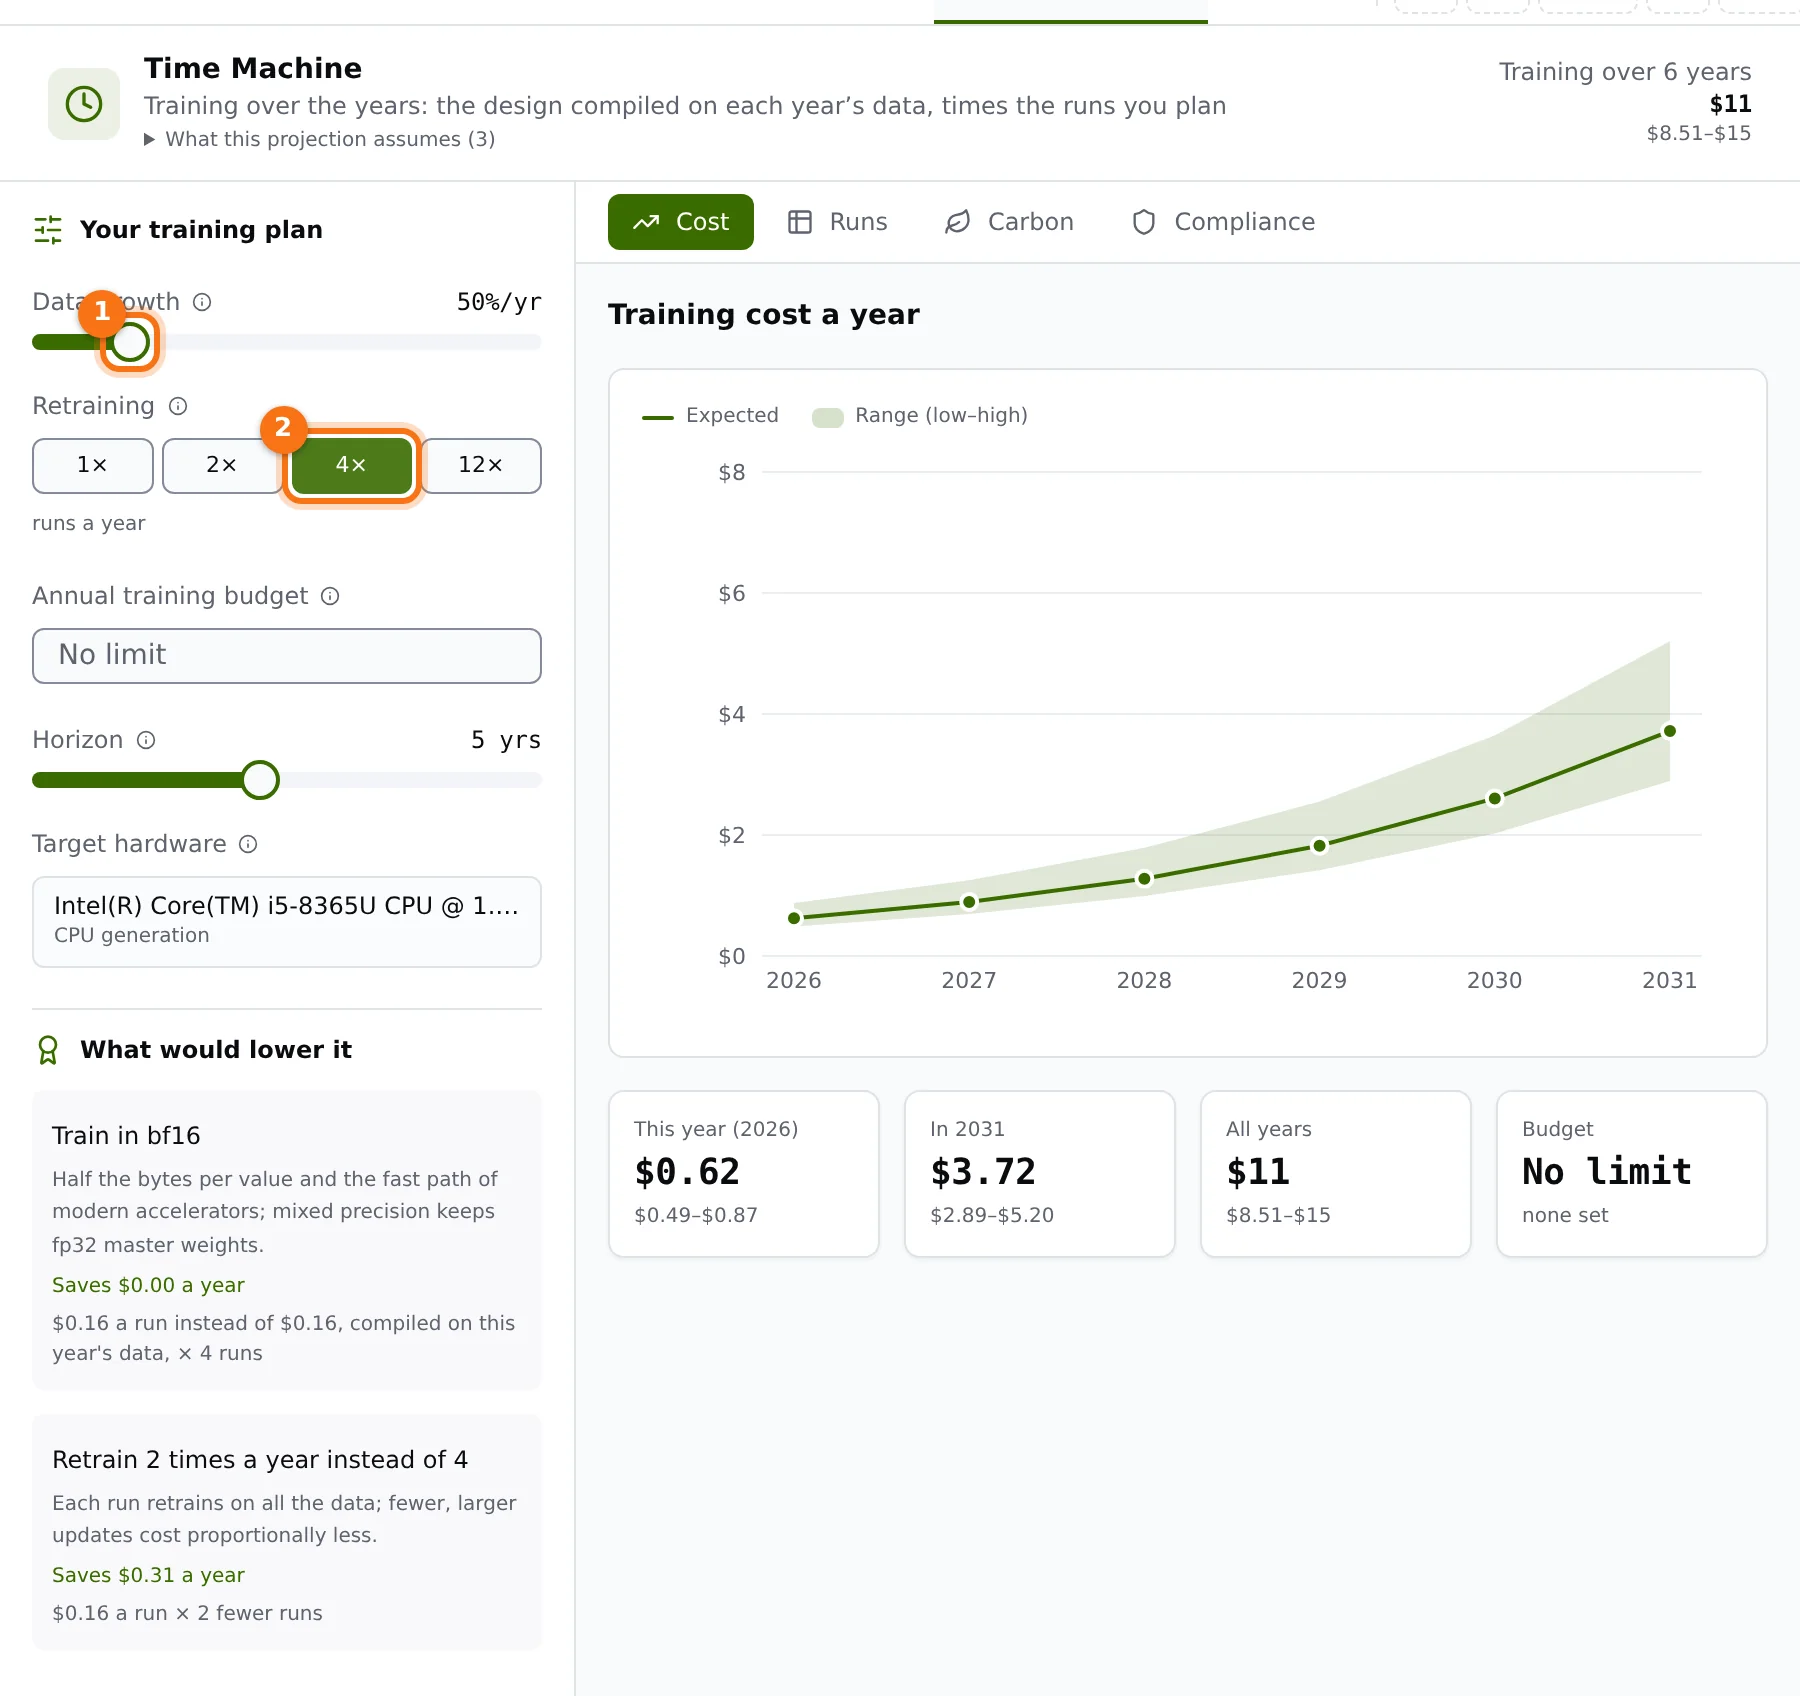The height and width of the screenshot is (1696, 1800).
Task: Switch to the Compliance tab
Action: point(1223,222)
